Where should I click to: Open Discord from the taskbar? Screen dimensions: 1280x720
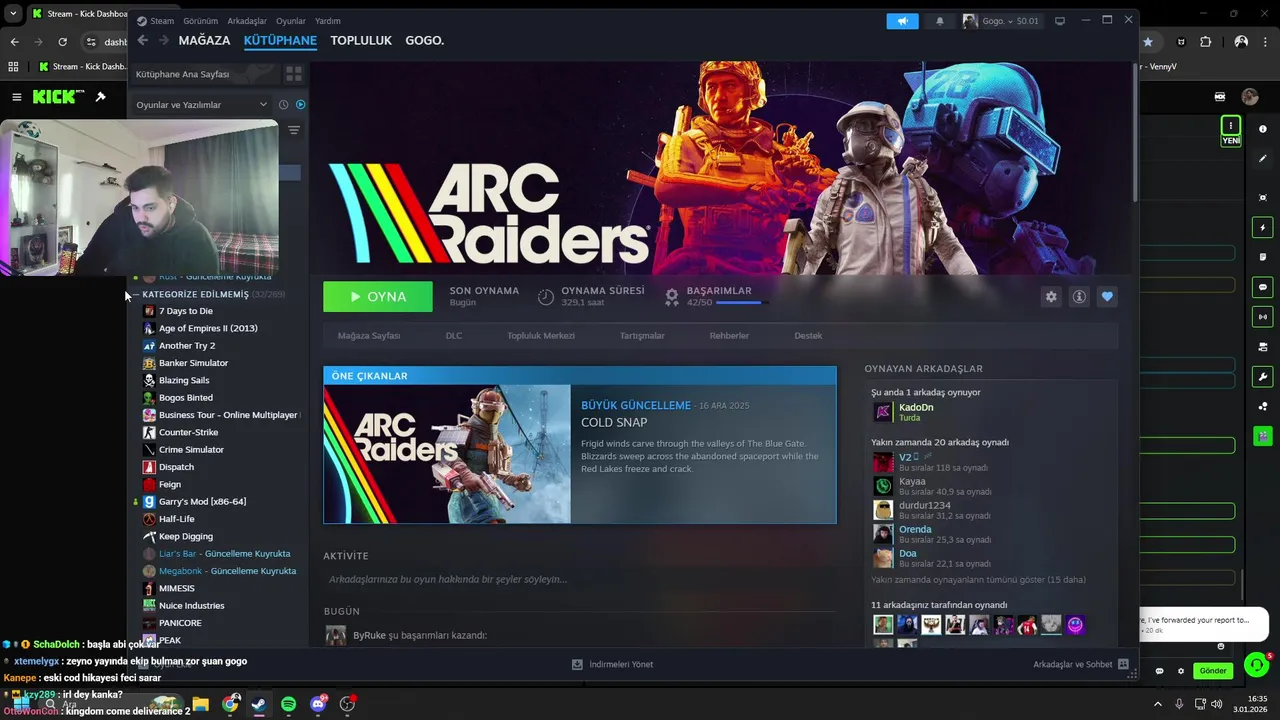tap(318, 704)
